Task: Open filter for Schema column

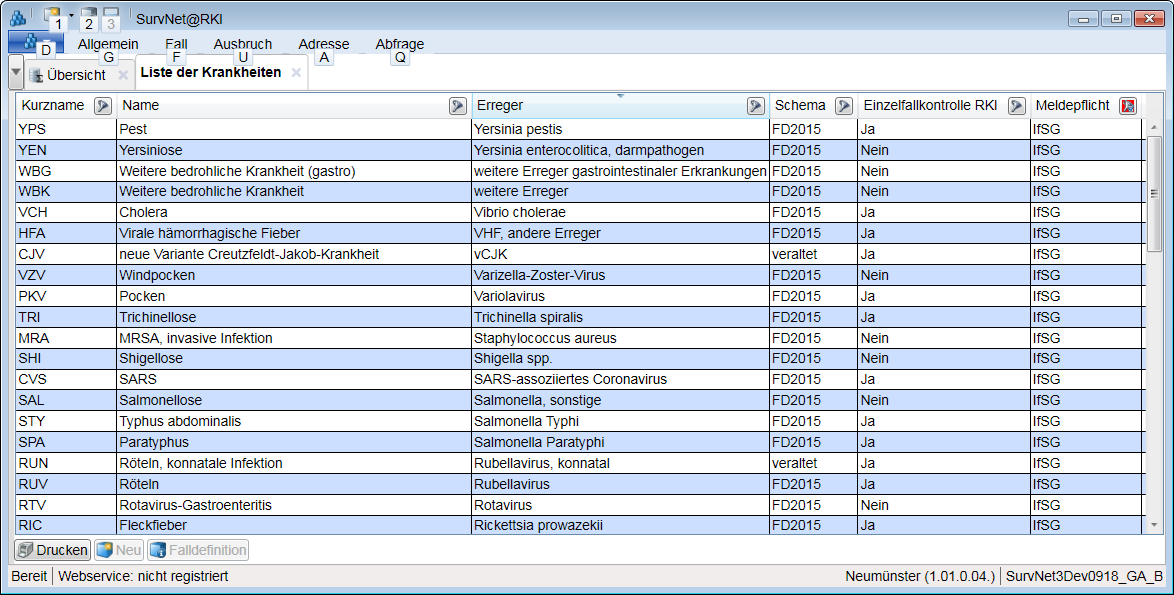Action: (x=844, y=106)
